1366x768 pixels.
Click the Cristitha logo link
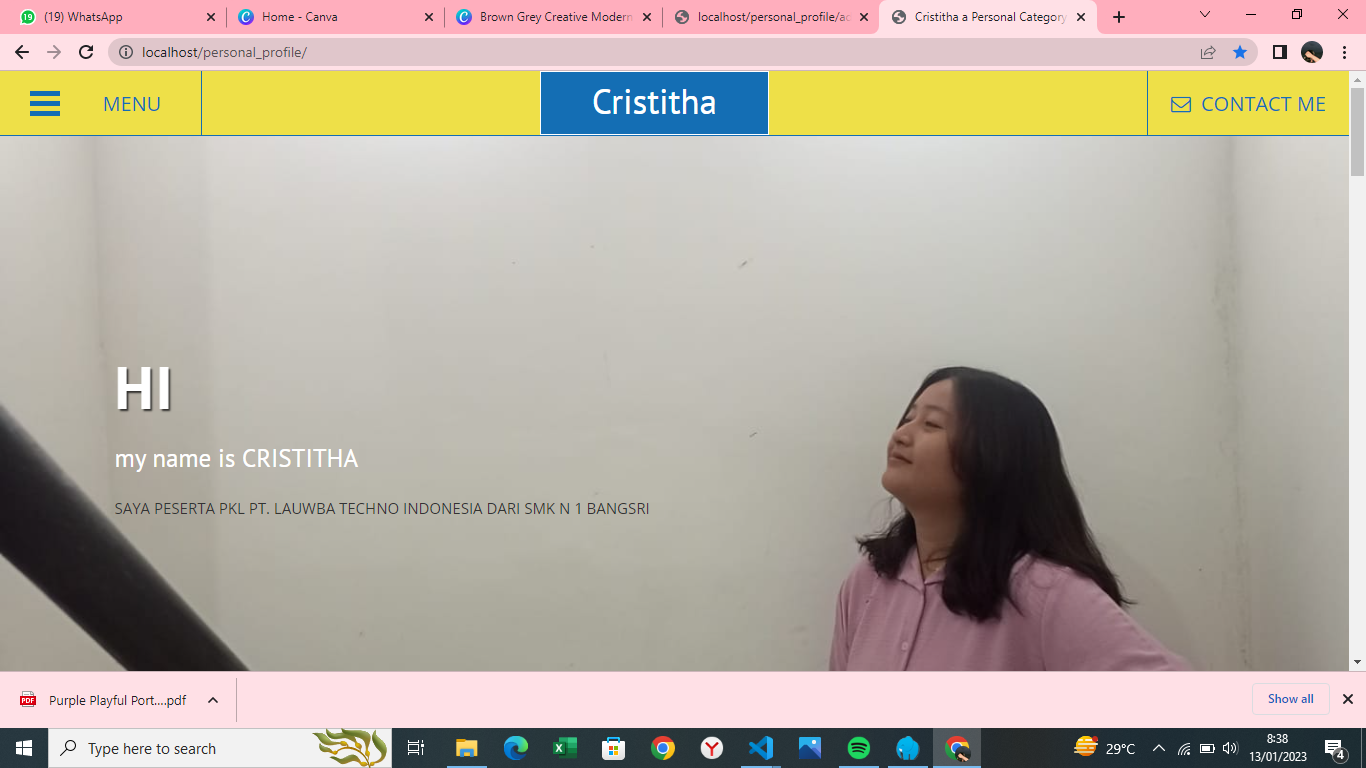[x=654, y=103]
